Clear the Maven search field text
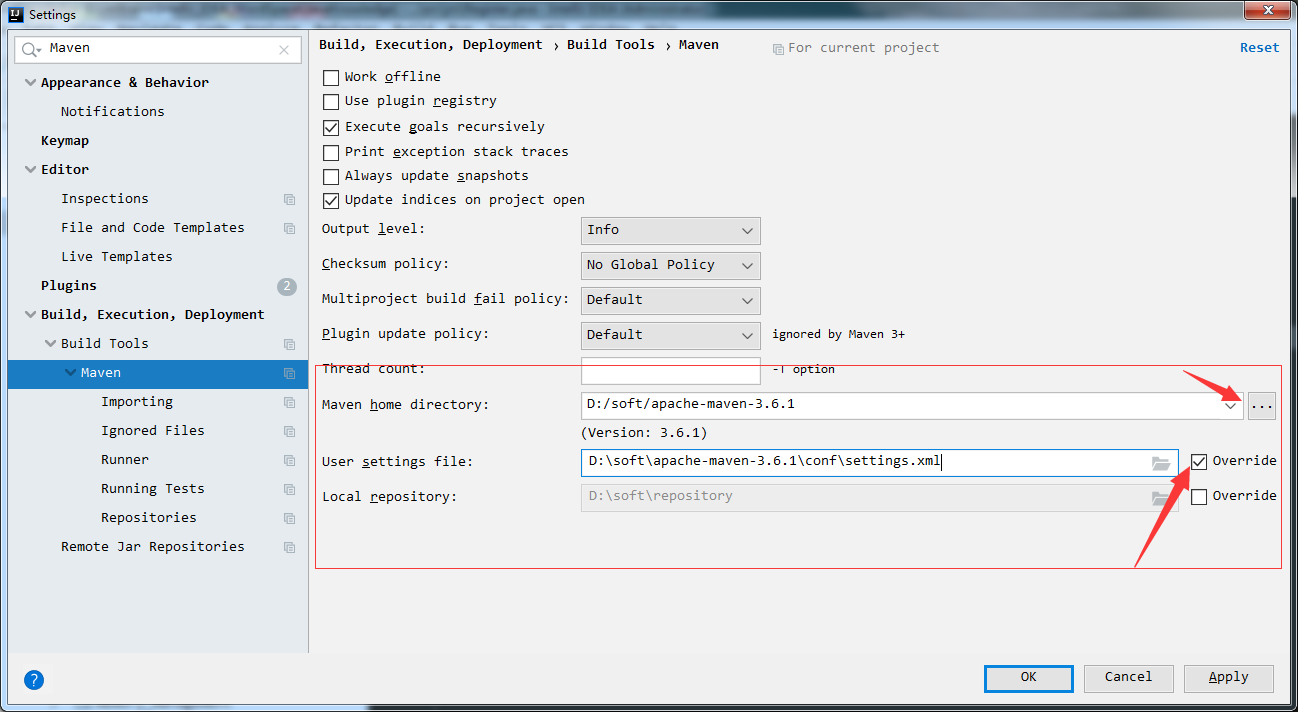Screen dimensions: 1298x712 click(x=284, y=49)
